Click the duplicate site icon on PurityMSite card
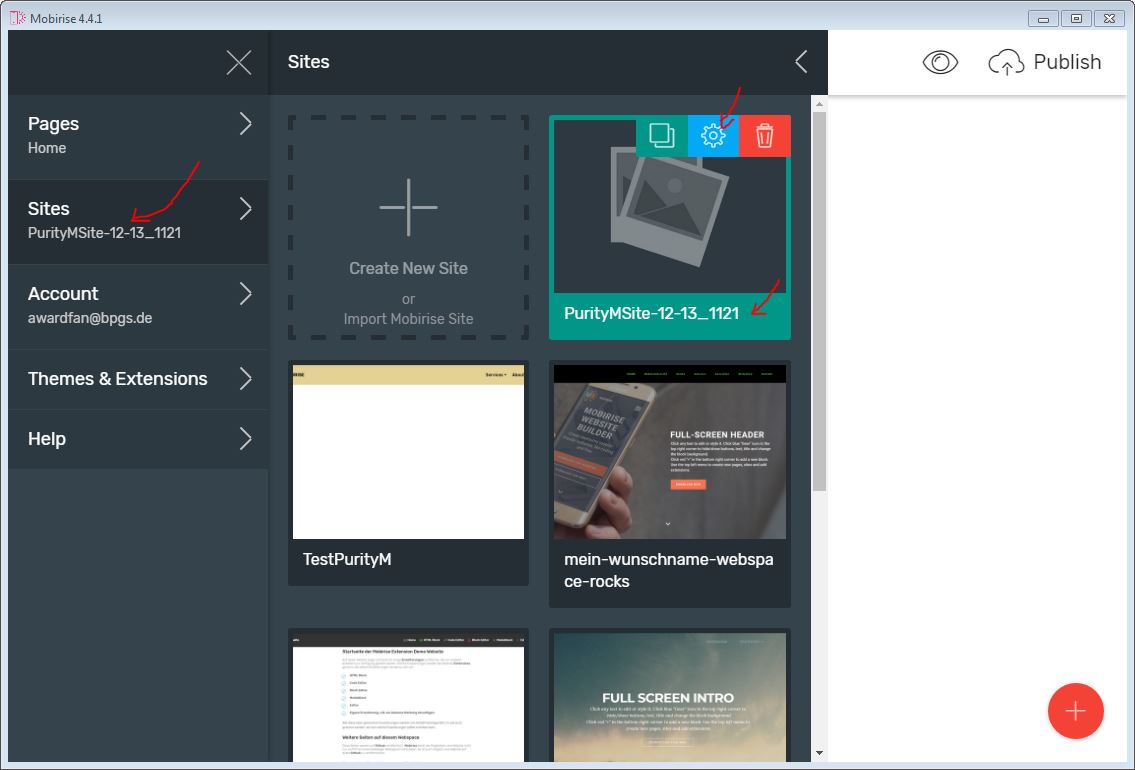The width and height of the screenshot is (1135, 770). 661,136
